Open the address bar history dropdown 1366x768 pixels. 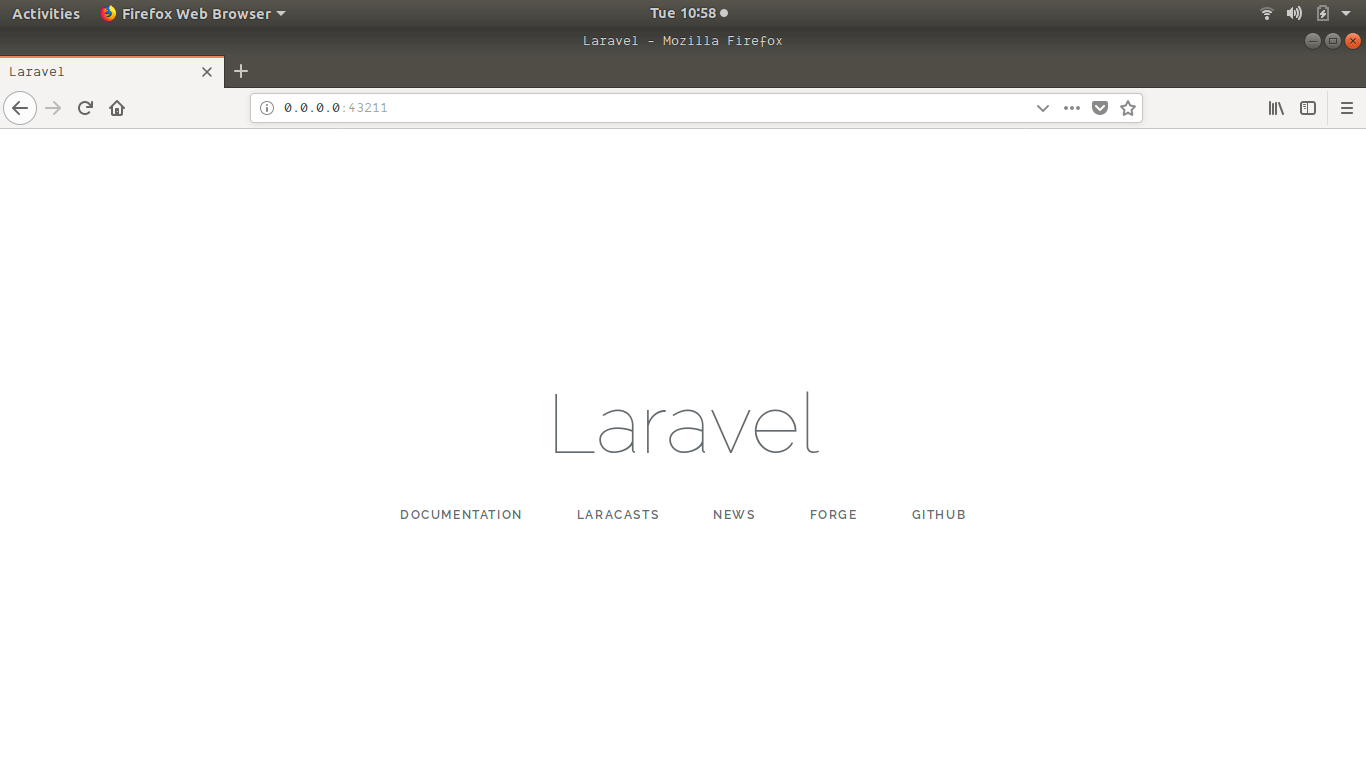(1042, 108)
